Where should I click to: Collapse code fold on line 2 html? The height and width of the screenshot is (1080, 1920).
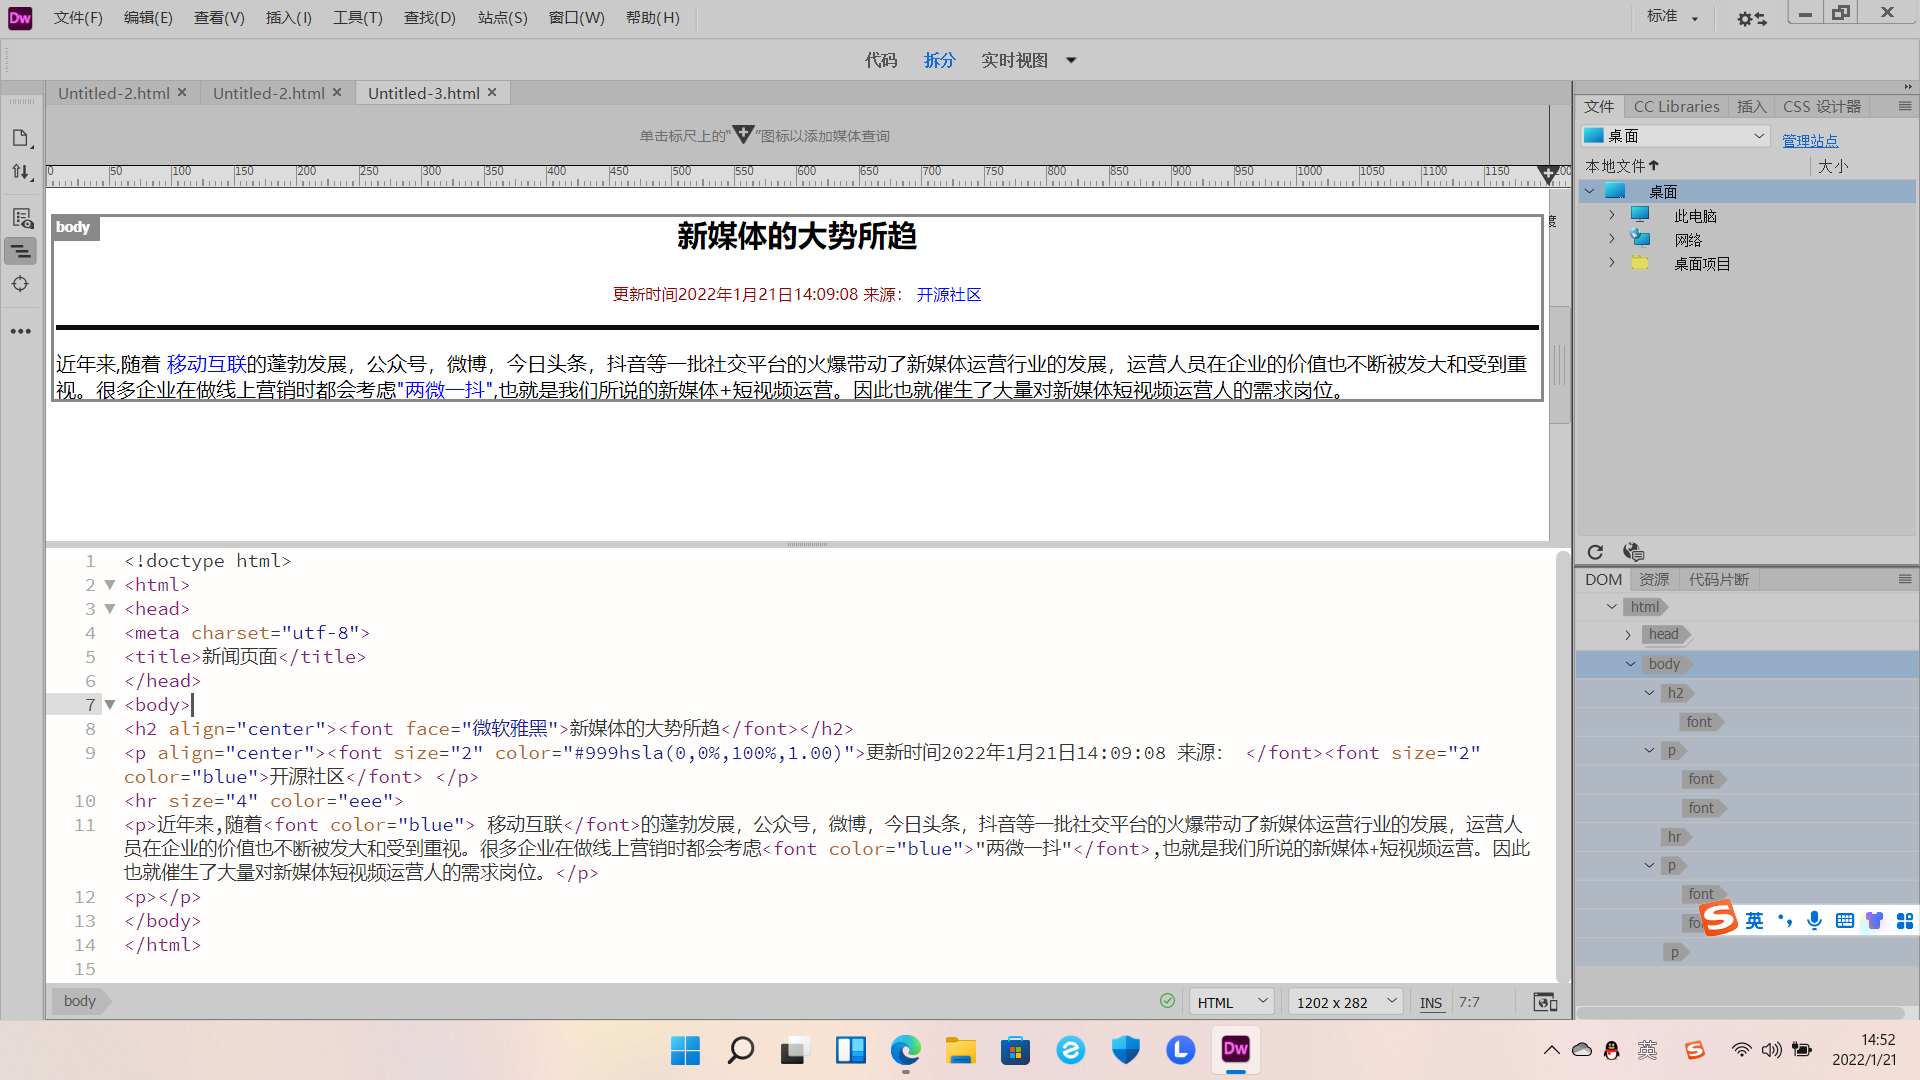coord(110,585)
